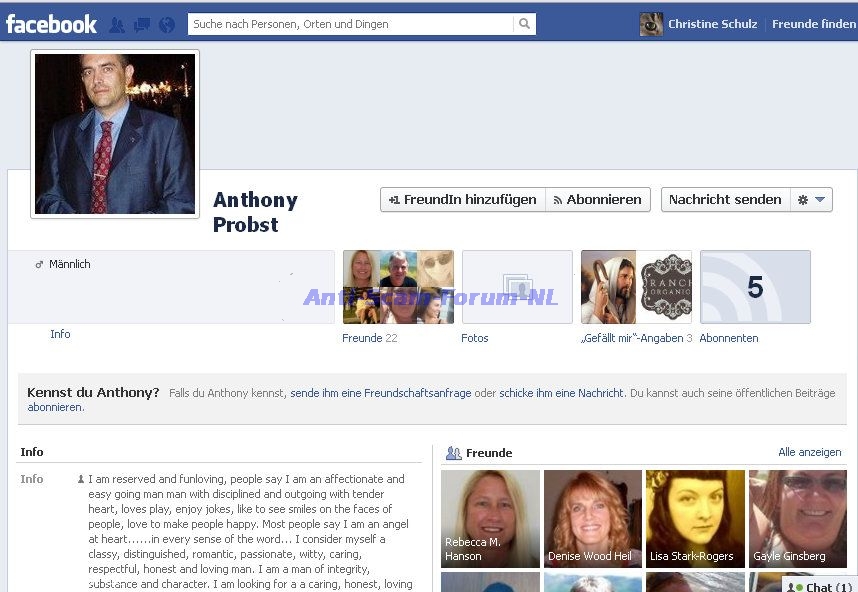Open Rebecca M. Hanson's friend photo
The image size is (858, 592).
pyautogui.click(x=490, y=518)
